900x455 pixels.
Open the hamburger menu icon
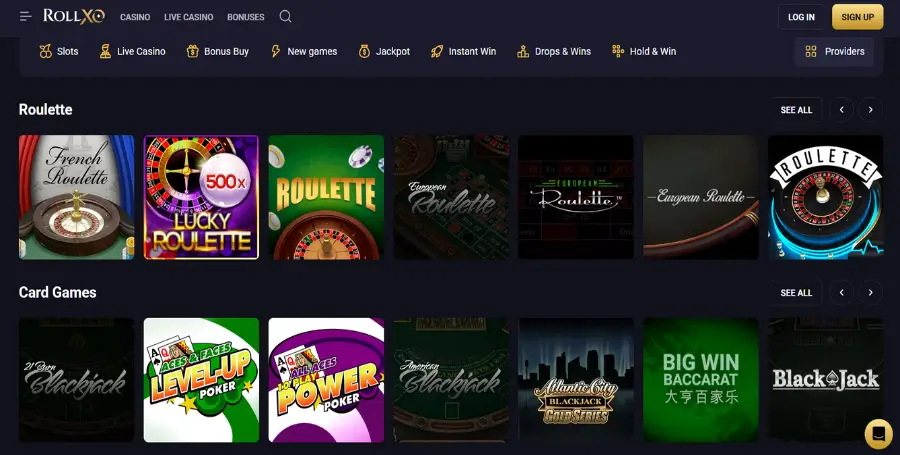[26, 17]
